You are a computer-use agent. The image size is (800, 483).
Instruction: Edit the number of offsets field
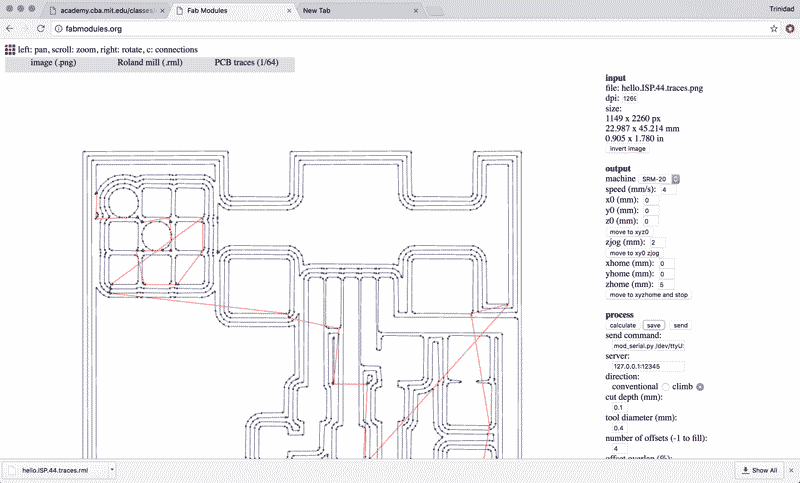(620, 448)
